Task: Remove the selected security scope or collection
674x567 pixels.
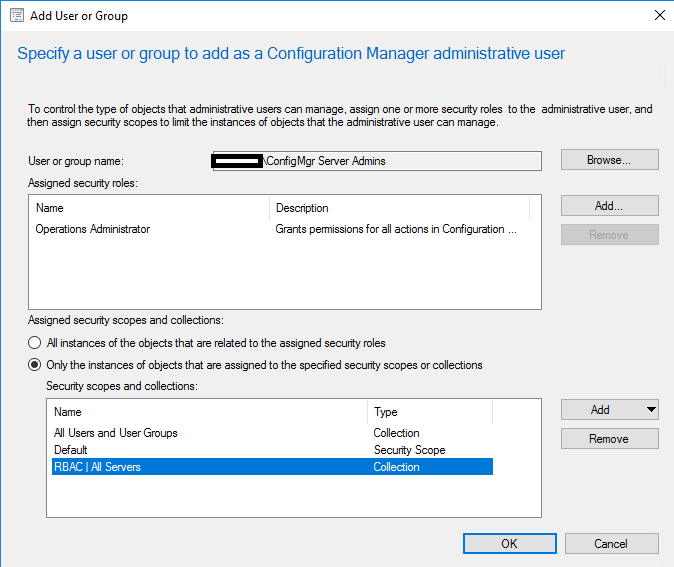Action: pyautogui.click(x=609, y=439)
